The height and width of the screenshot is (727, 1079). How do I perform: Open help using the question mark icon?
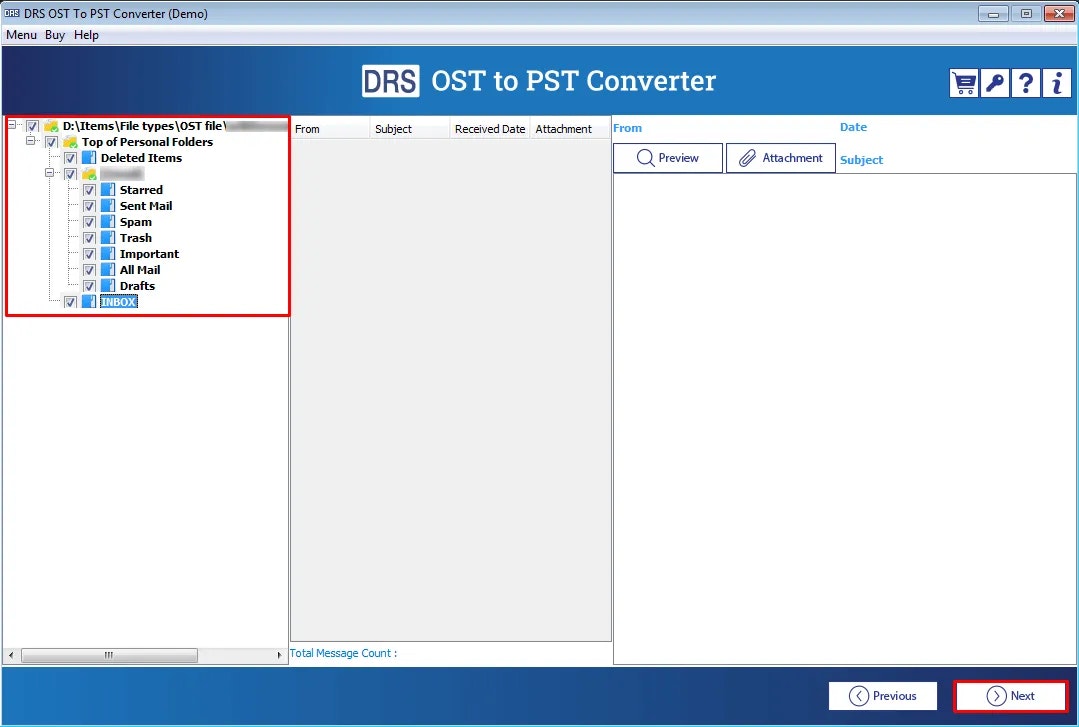click(x=1025, y=82)
